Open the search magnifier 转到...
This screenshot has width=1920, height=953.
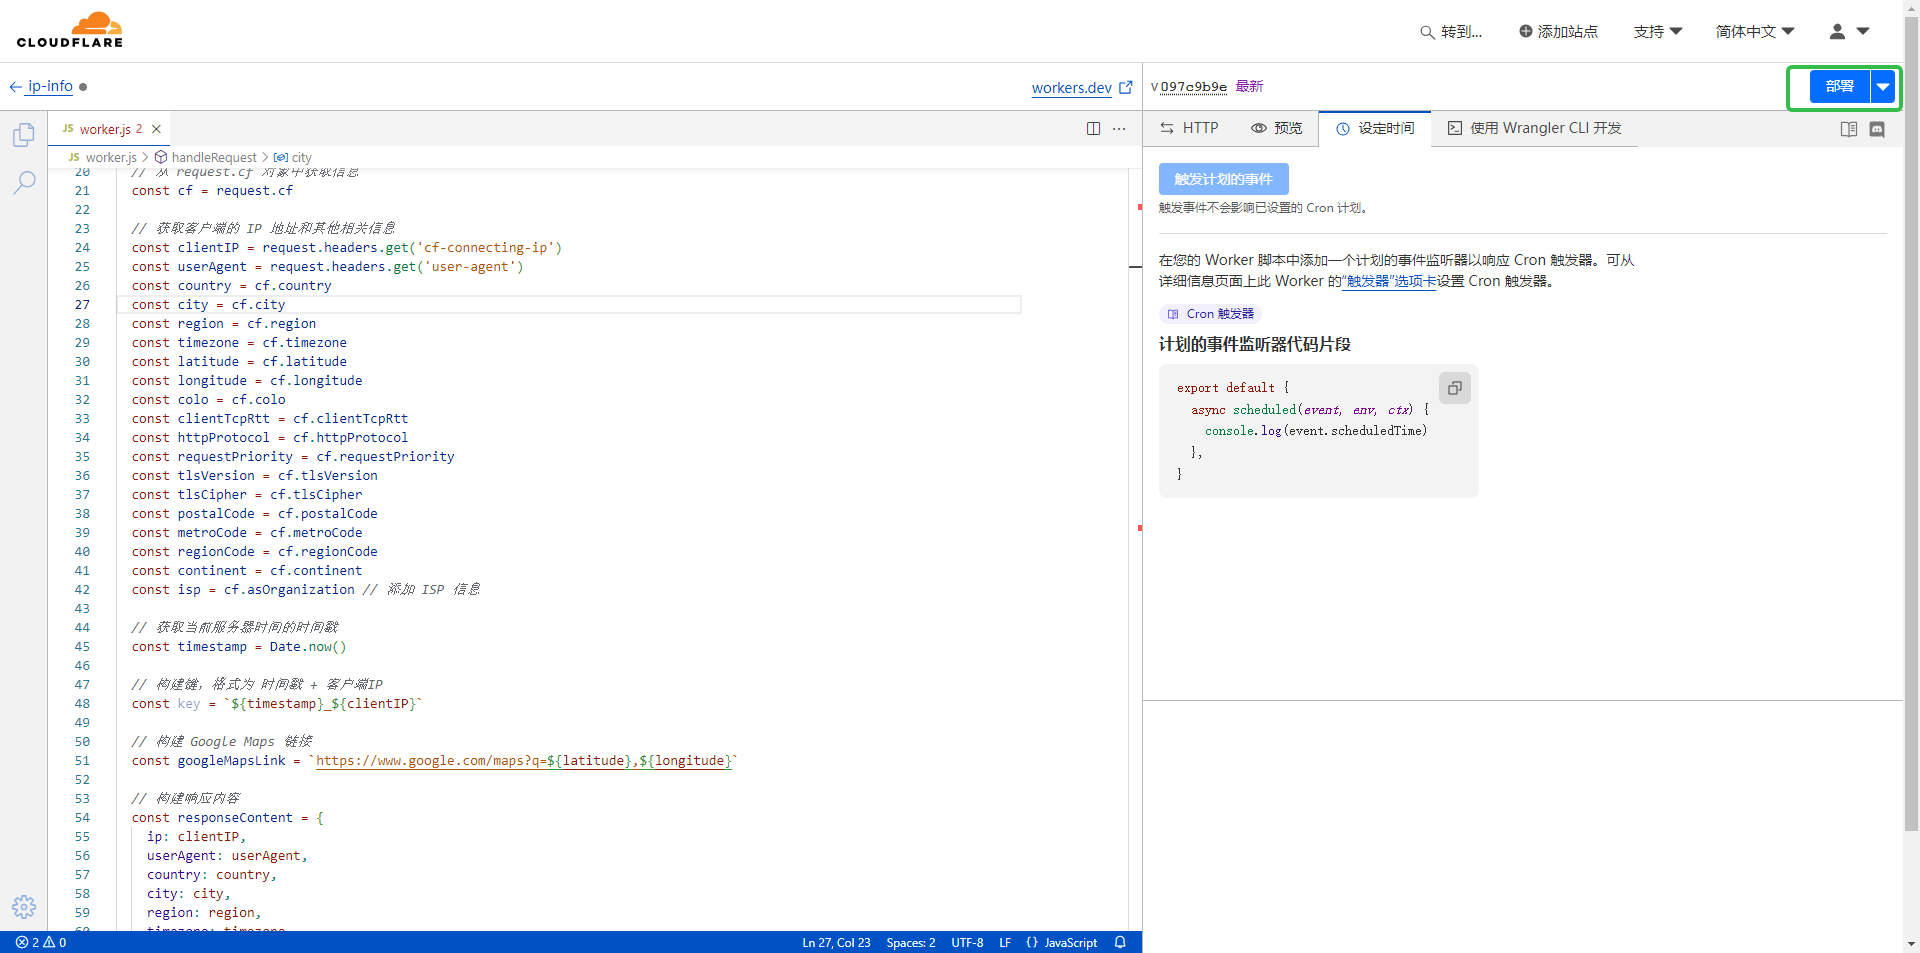point(1451,32)
